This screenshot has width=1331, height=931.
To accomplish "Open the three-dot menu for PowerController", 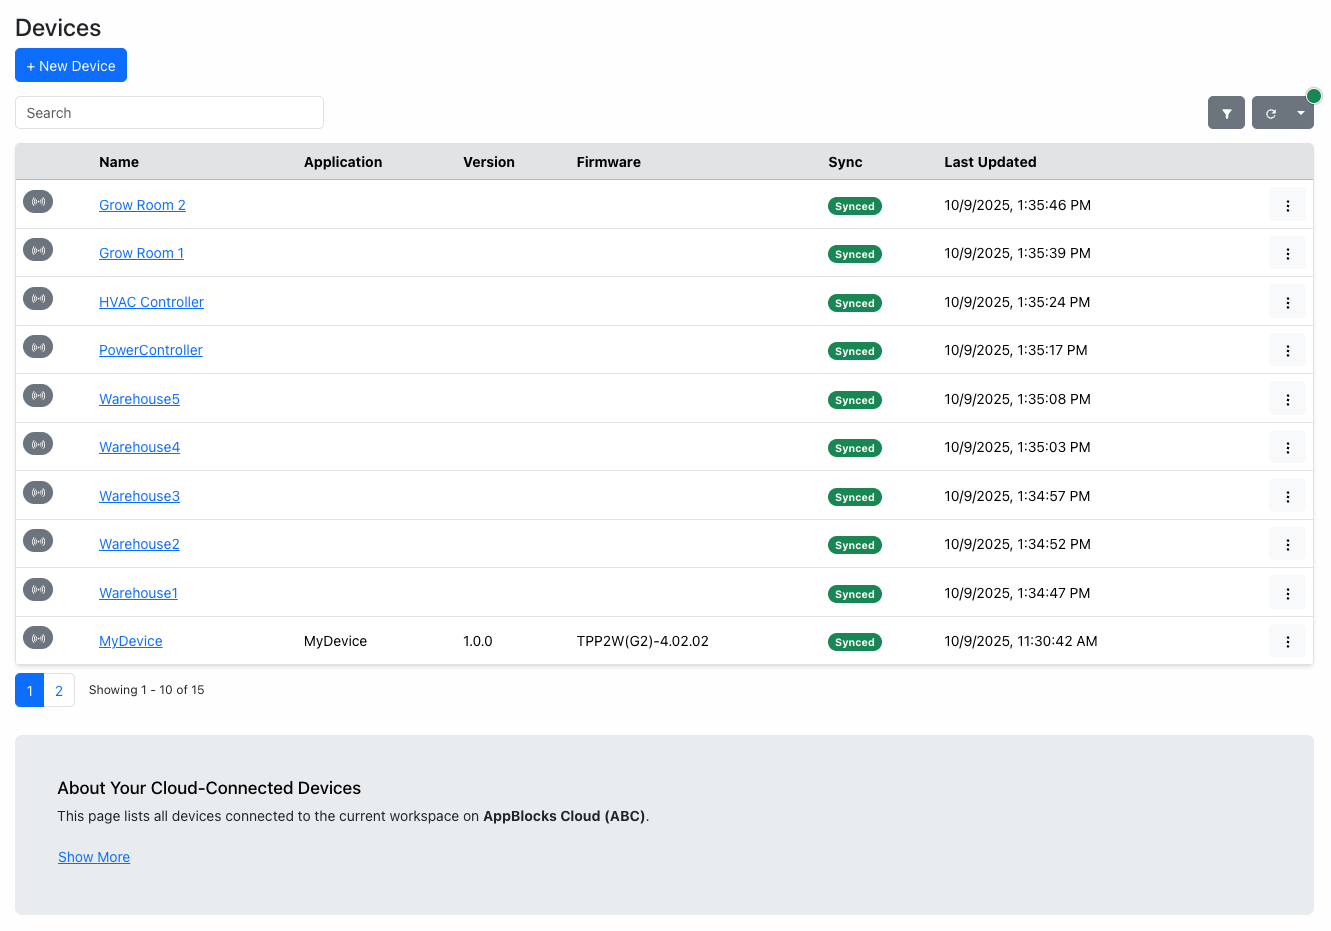I will pyautogui.click(x=1287, y=351).
